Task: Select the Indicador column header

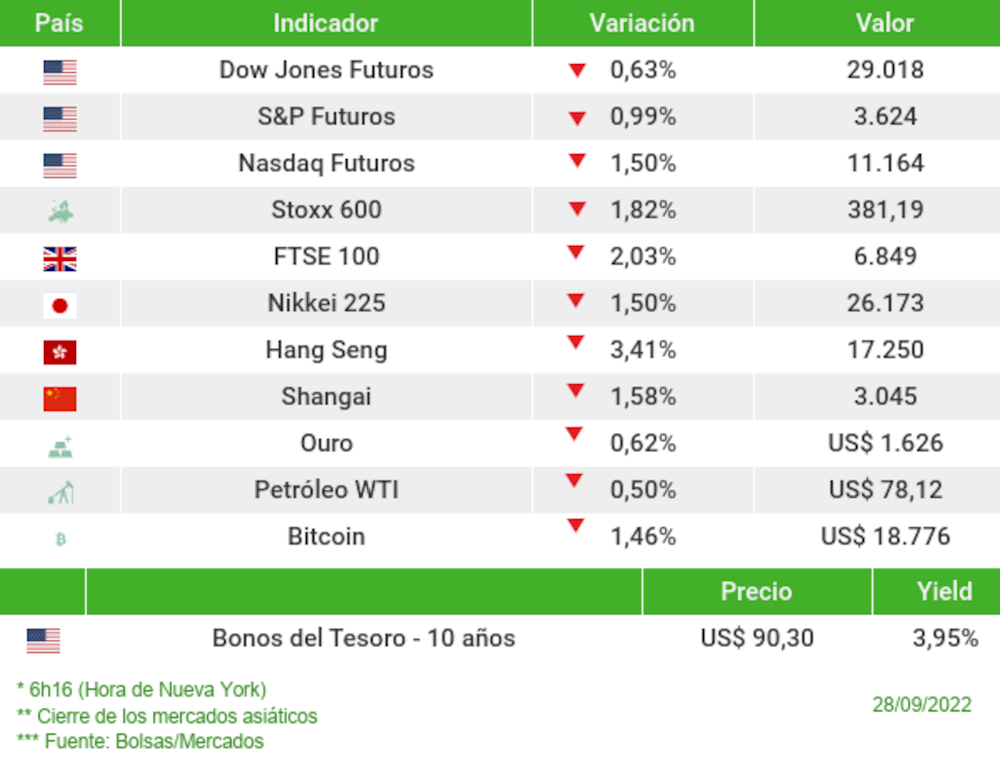Action: (x=326, y=23)
